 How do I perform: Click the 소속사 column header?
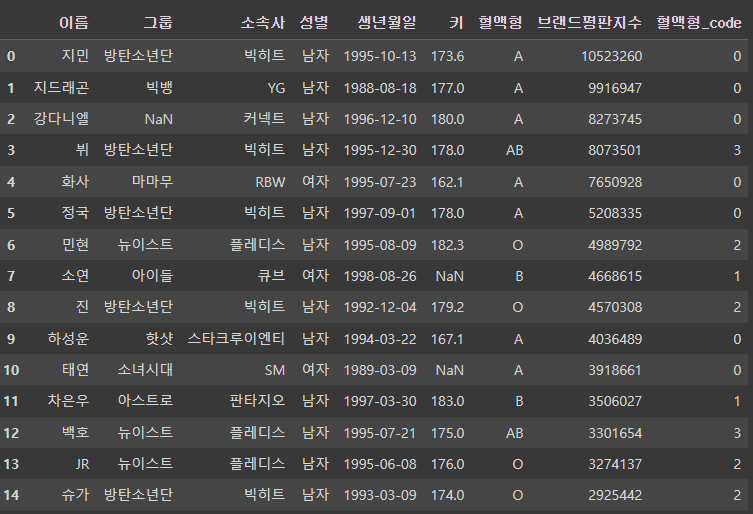point(263,23)
